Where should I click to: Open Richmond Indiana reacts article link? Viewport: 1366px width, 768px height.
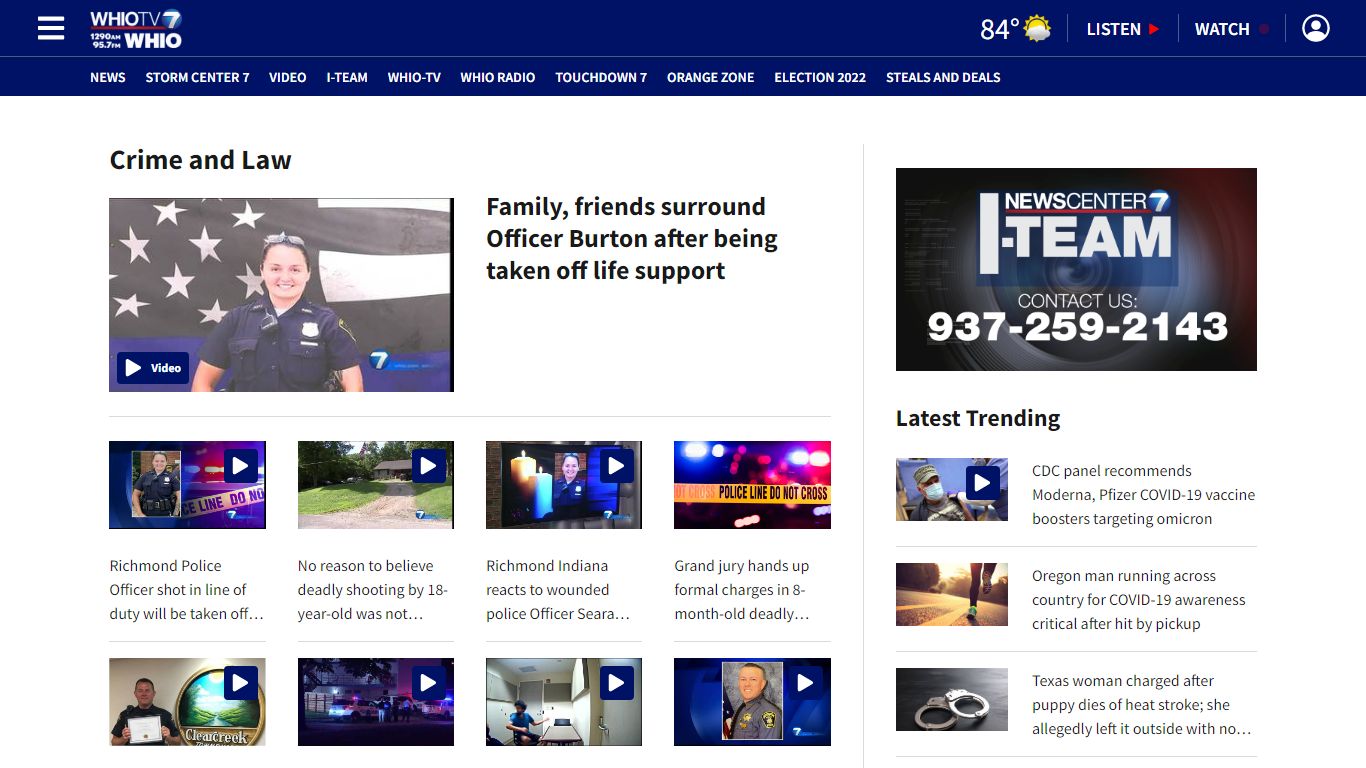tap(563, 590)
